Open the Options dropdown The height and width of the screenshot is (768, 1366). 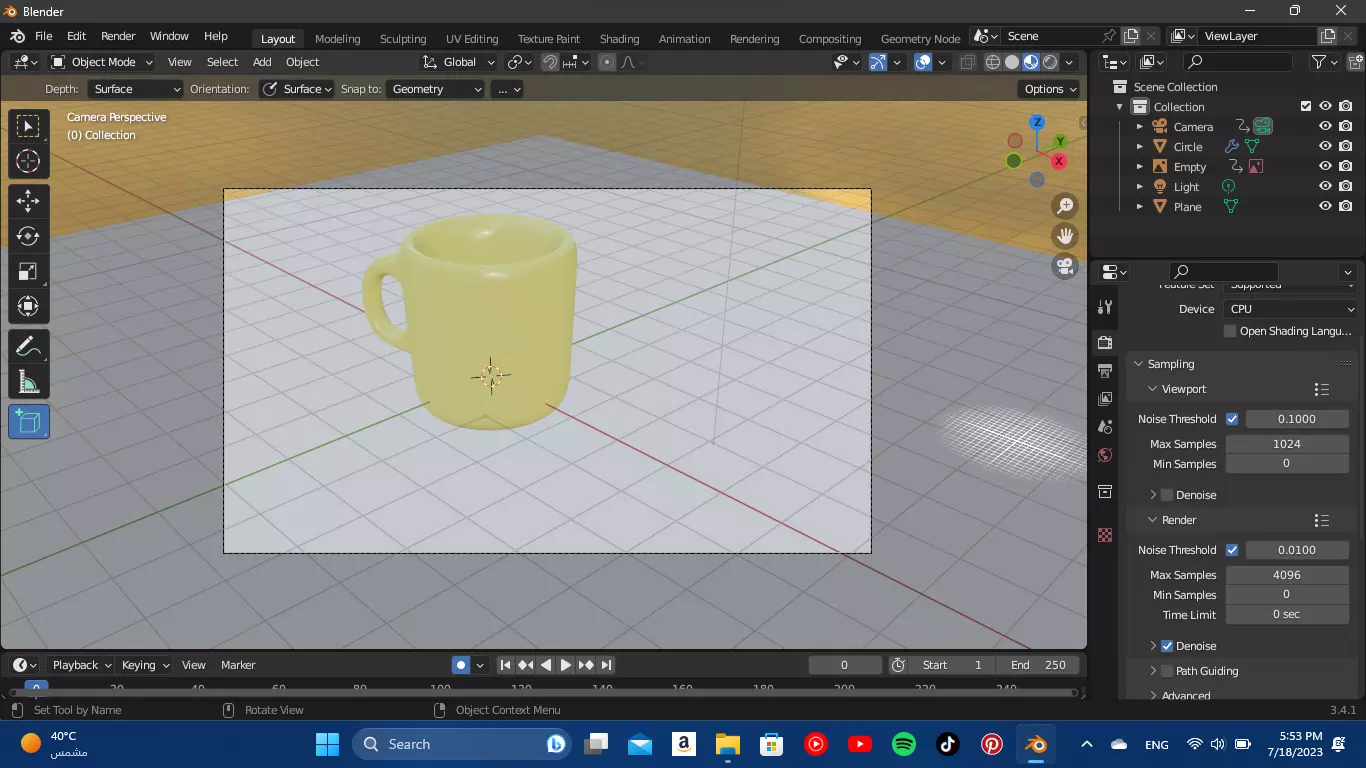click(1050, 89)
